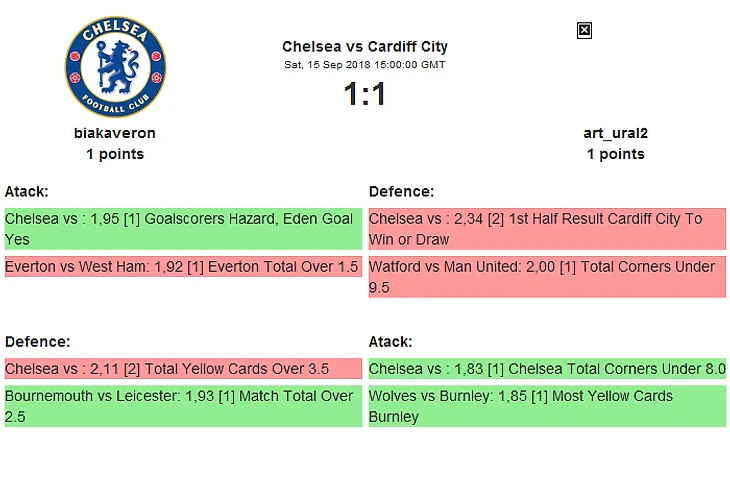Click the Defence heading under art_ural2

click(x=401, y=191)
